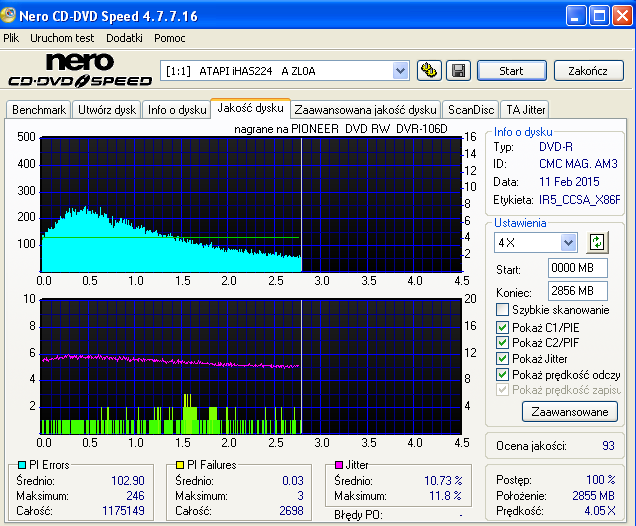Uncheck Pokaż Jitter checkbox
636x526 pixels.
pyautogui.click(x=502, y=359)
